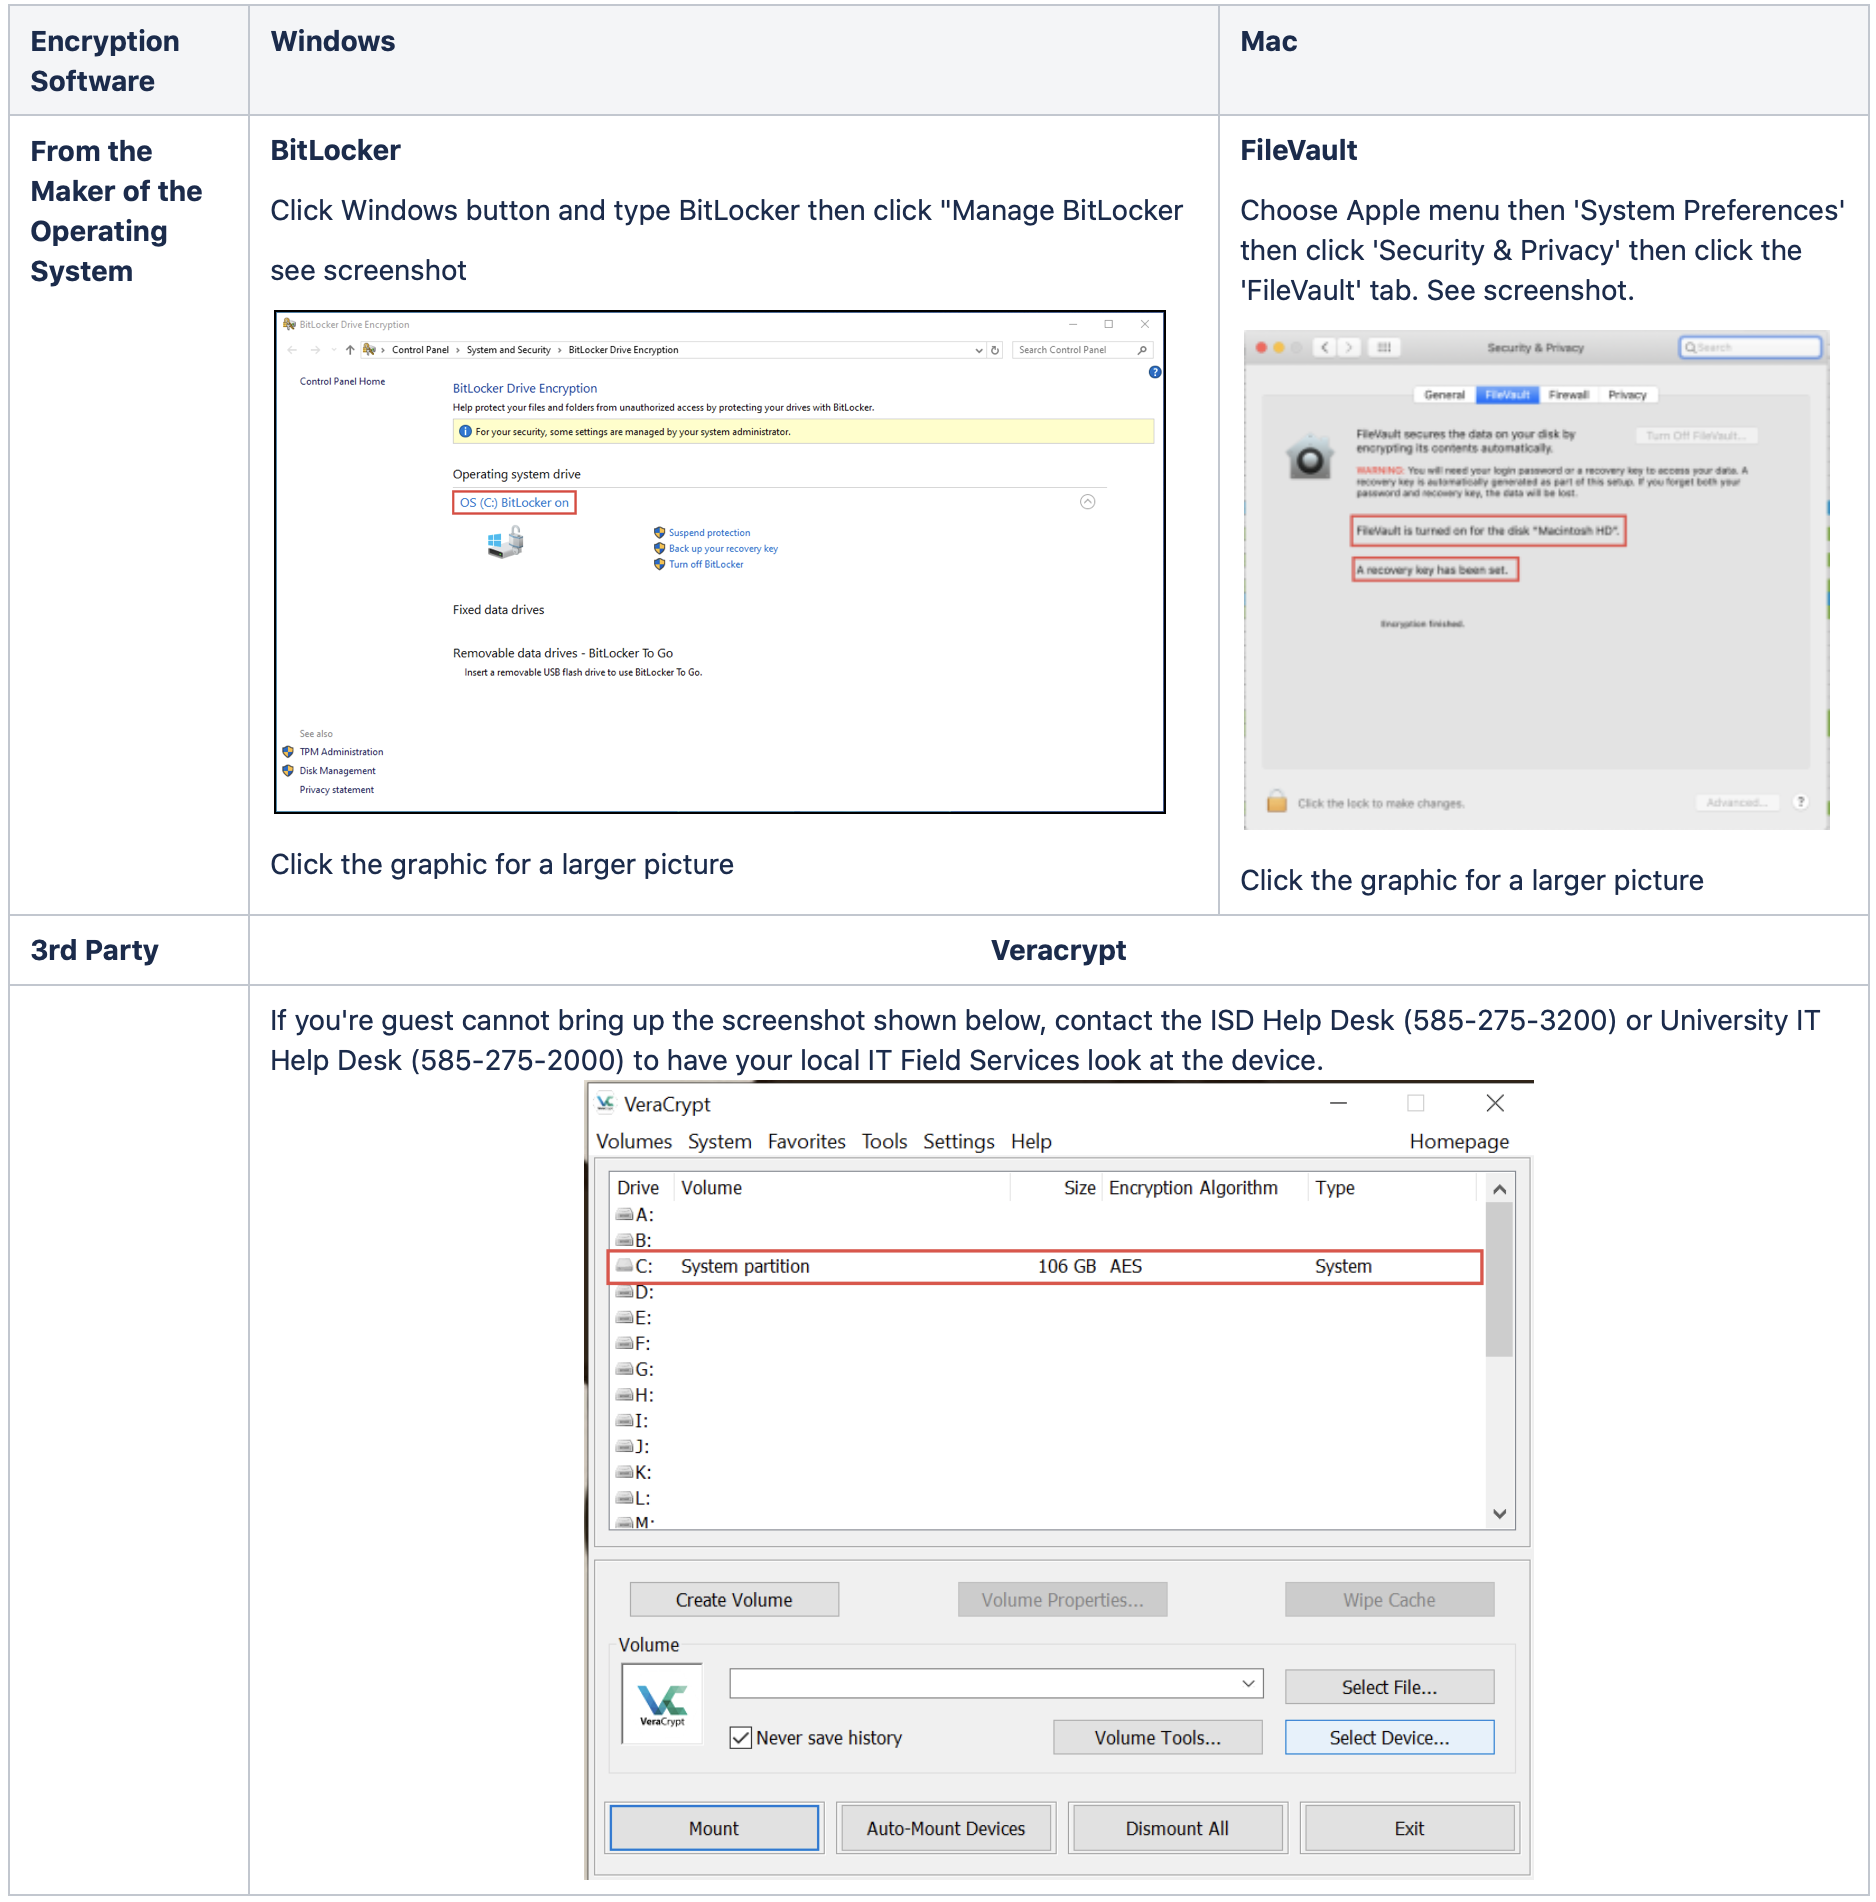This screenshot has width=1876, height=1902.
Task: Click the back chevron in the Security & Privacy toolbar
Action: point(1325,347)
